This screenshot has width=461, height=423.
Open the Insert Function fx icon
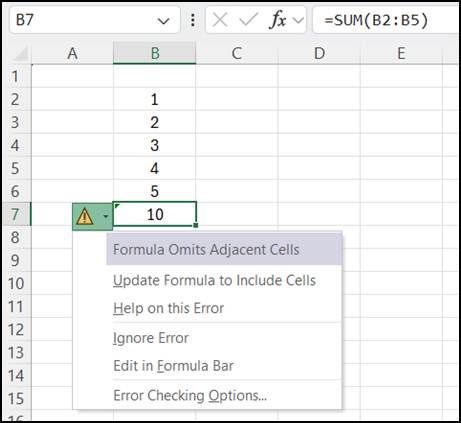(278, 20)
